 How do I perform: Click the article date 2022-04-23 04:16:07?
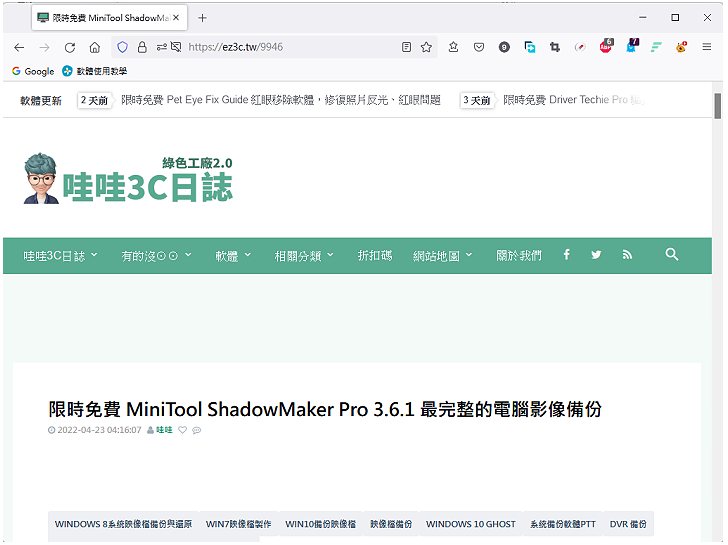pos(99,430)
